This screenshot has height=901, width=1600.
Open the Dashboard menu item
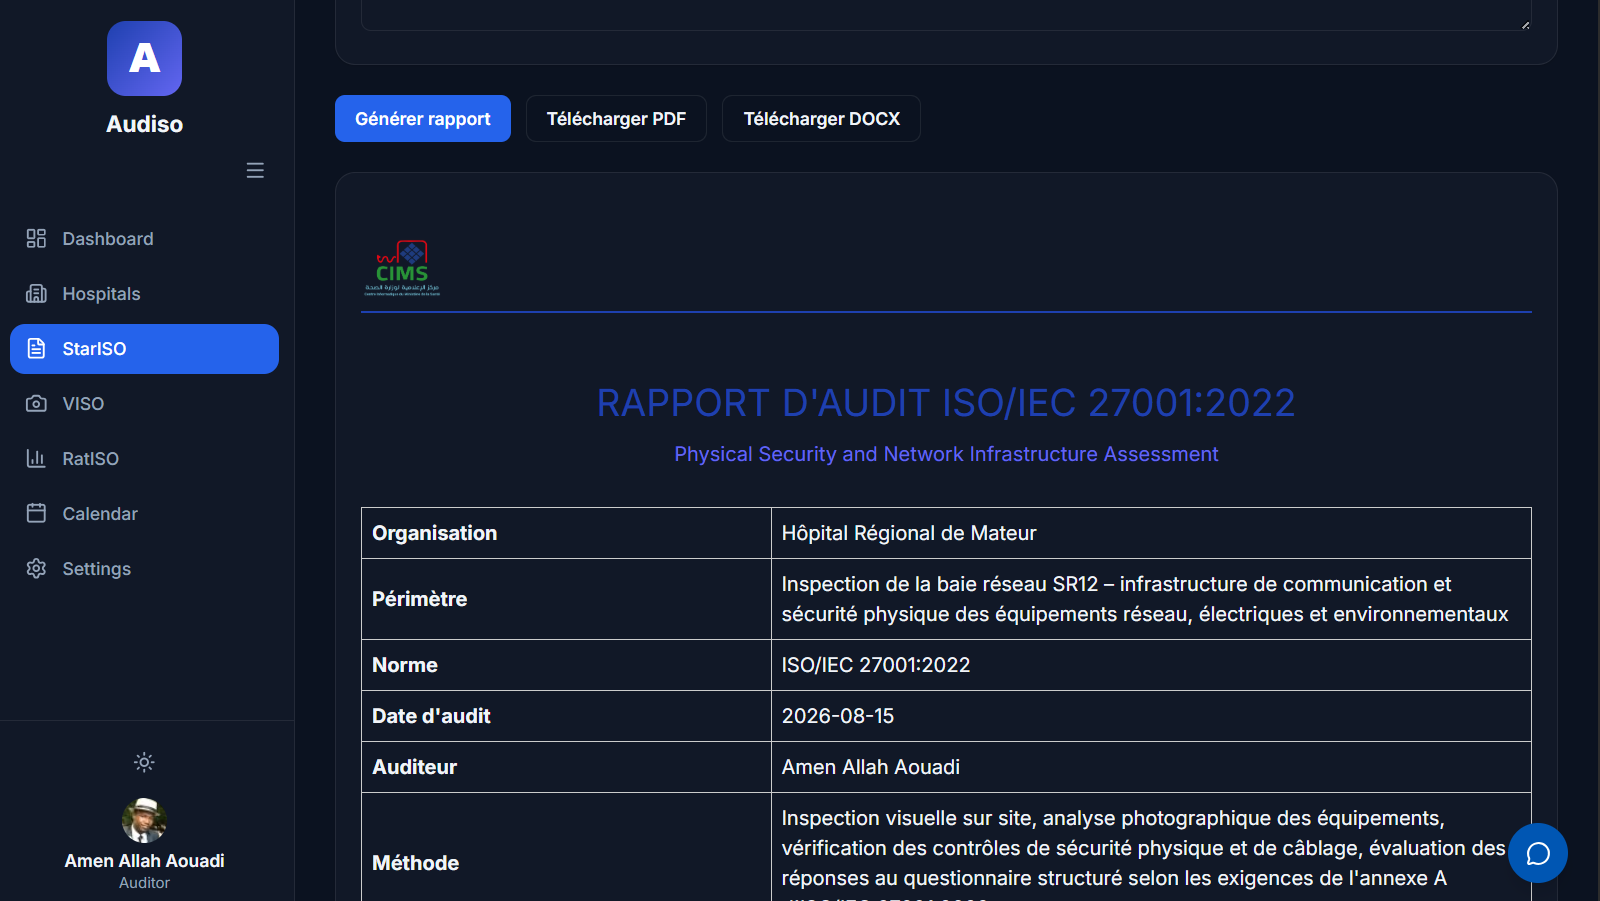click(x=144, y=239)
